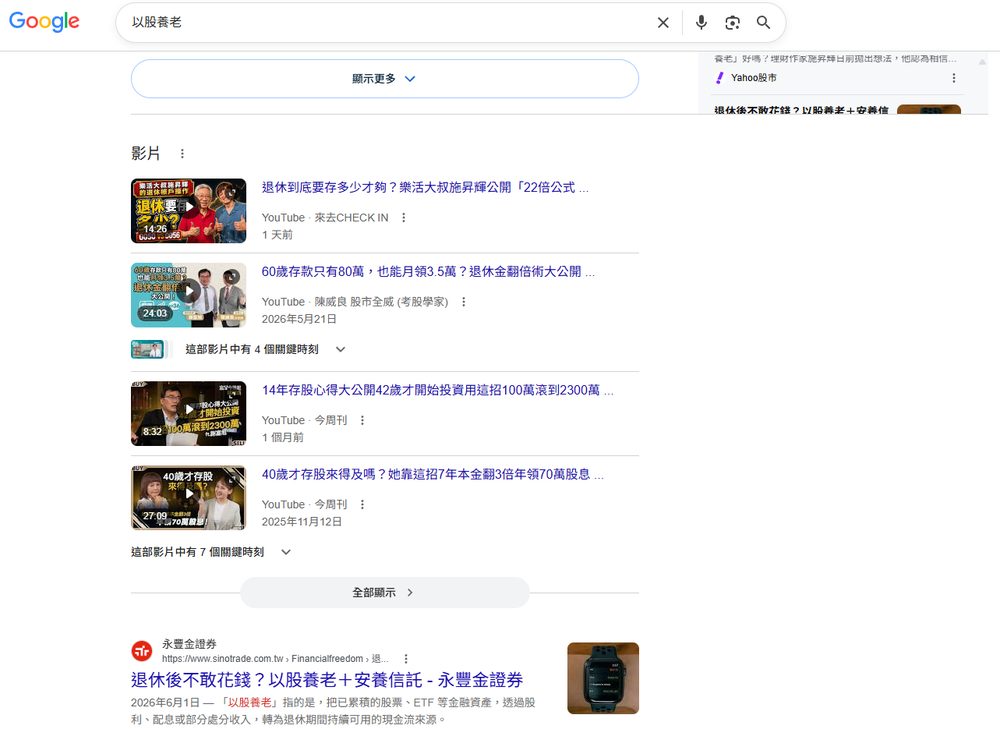Click the scrollbar up arrow in right panel

click(982, 62)
